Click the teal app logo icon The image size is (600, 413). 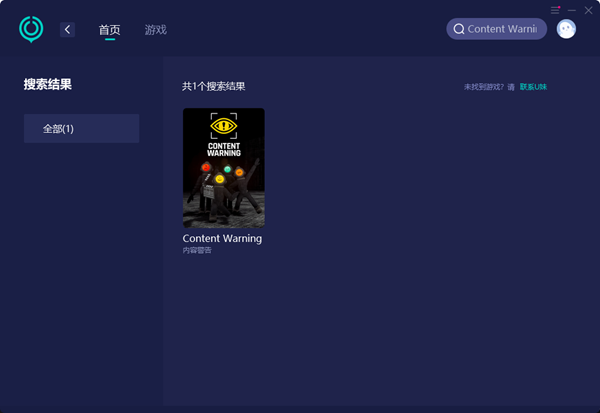[x=31, y=29]
